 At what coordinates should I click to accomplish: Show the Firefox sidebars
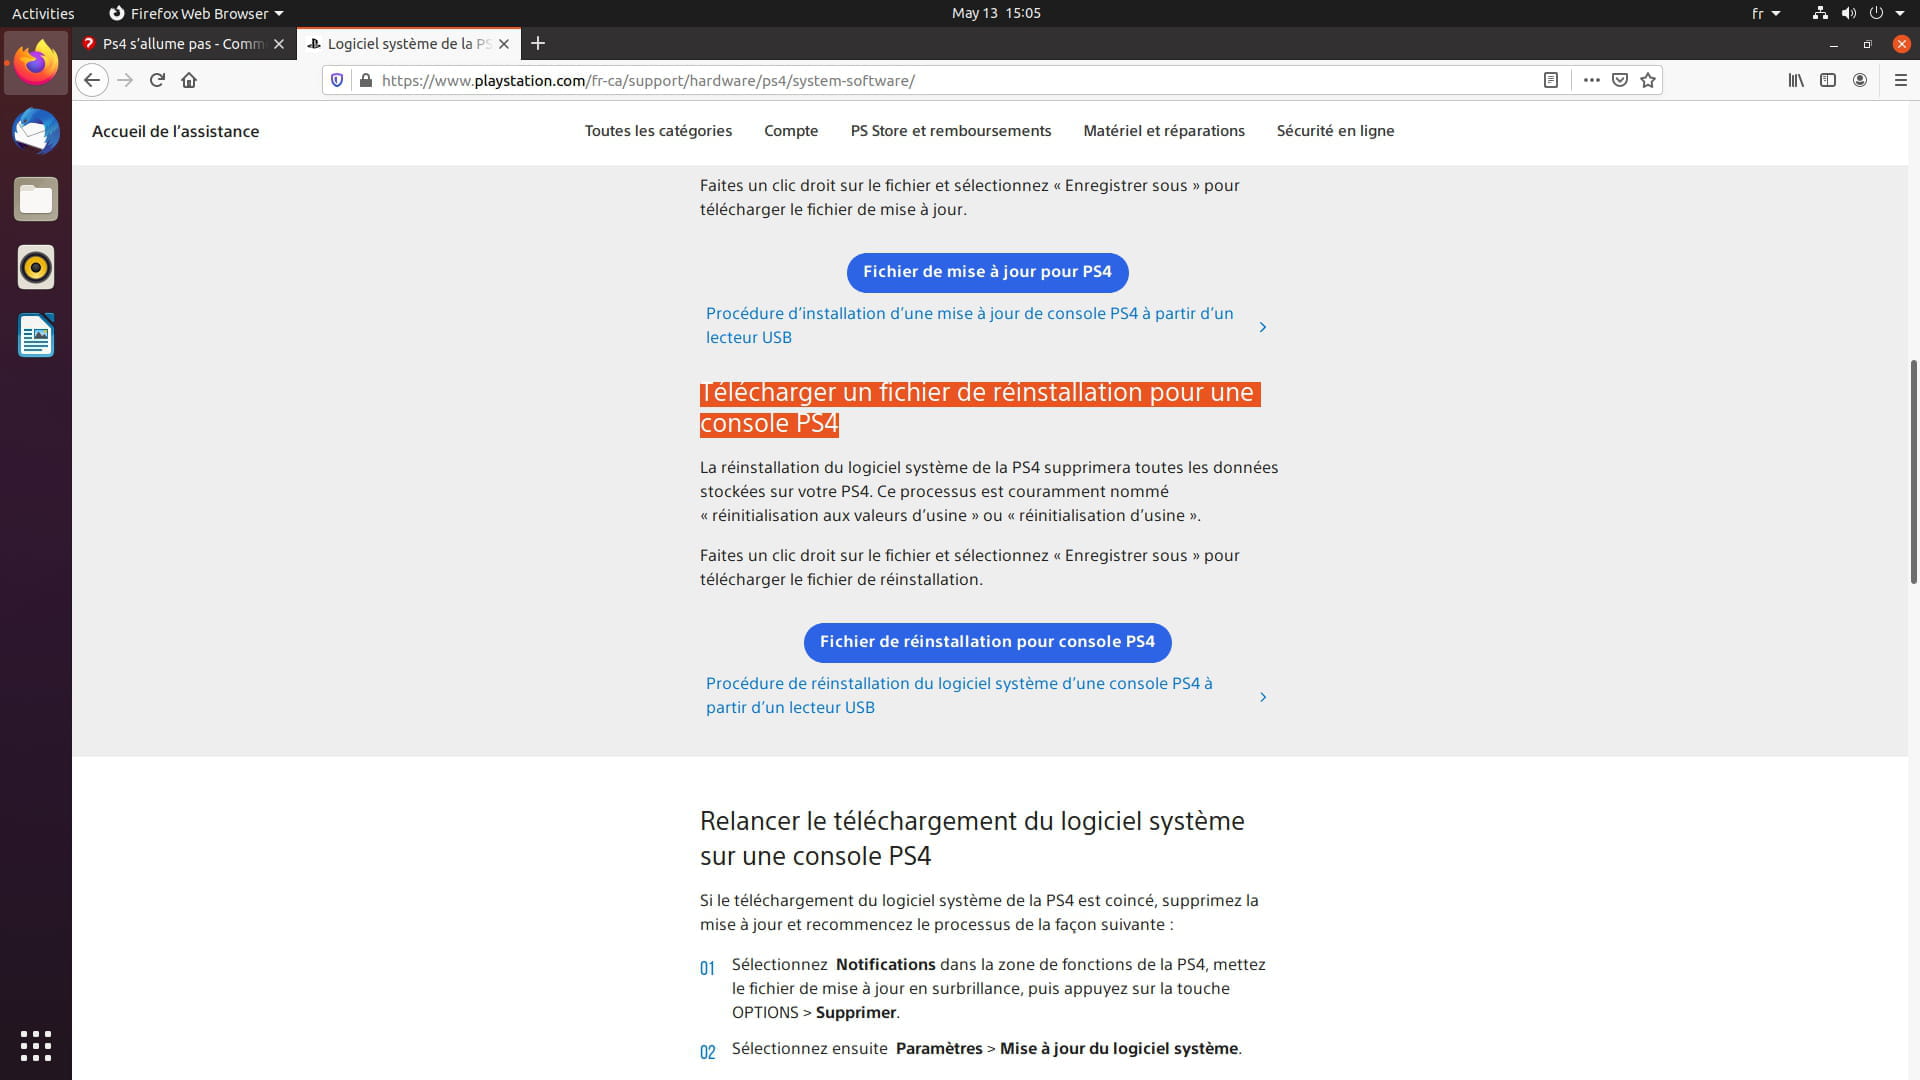[x=1828, y=80]
